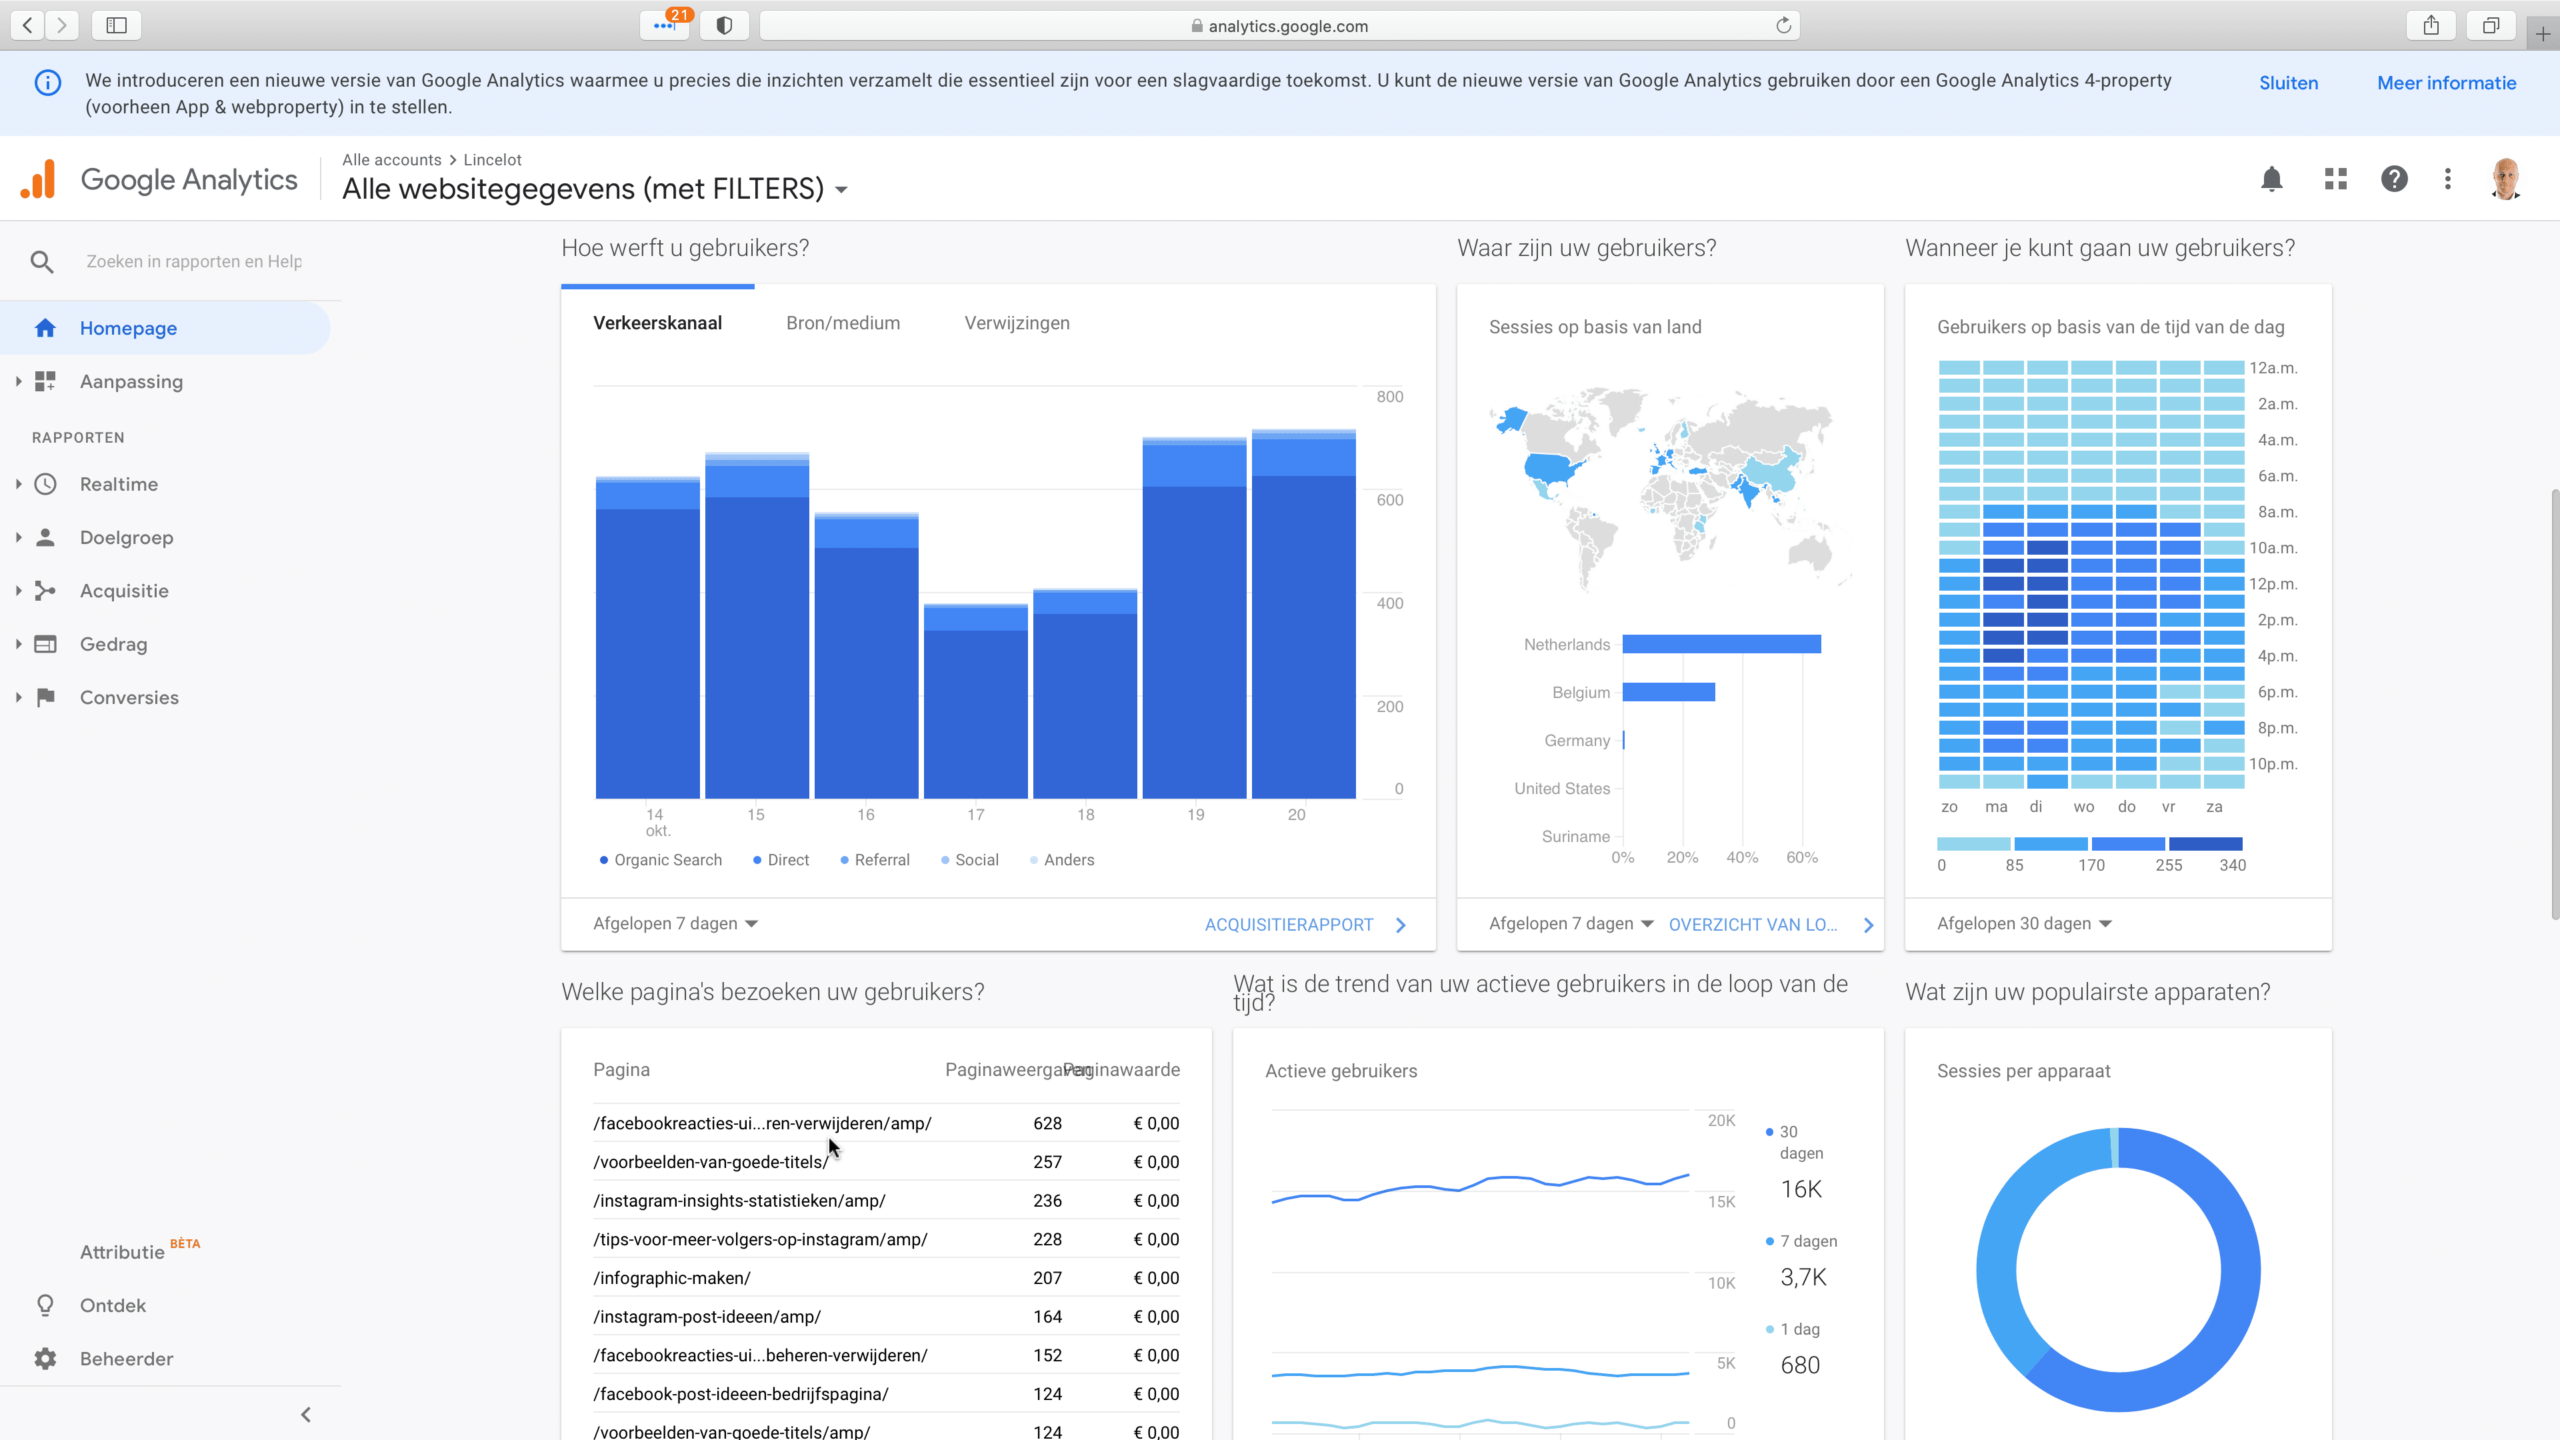Open Beheerder in the sidebar
This screenshot has height=1440, width=2560.
pos(127,1358)
